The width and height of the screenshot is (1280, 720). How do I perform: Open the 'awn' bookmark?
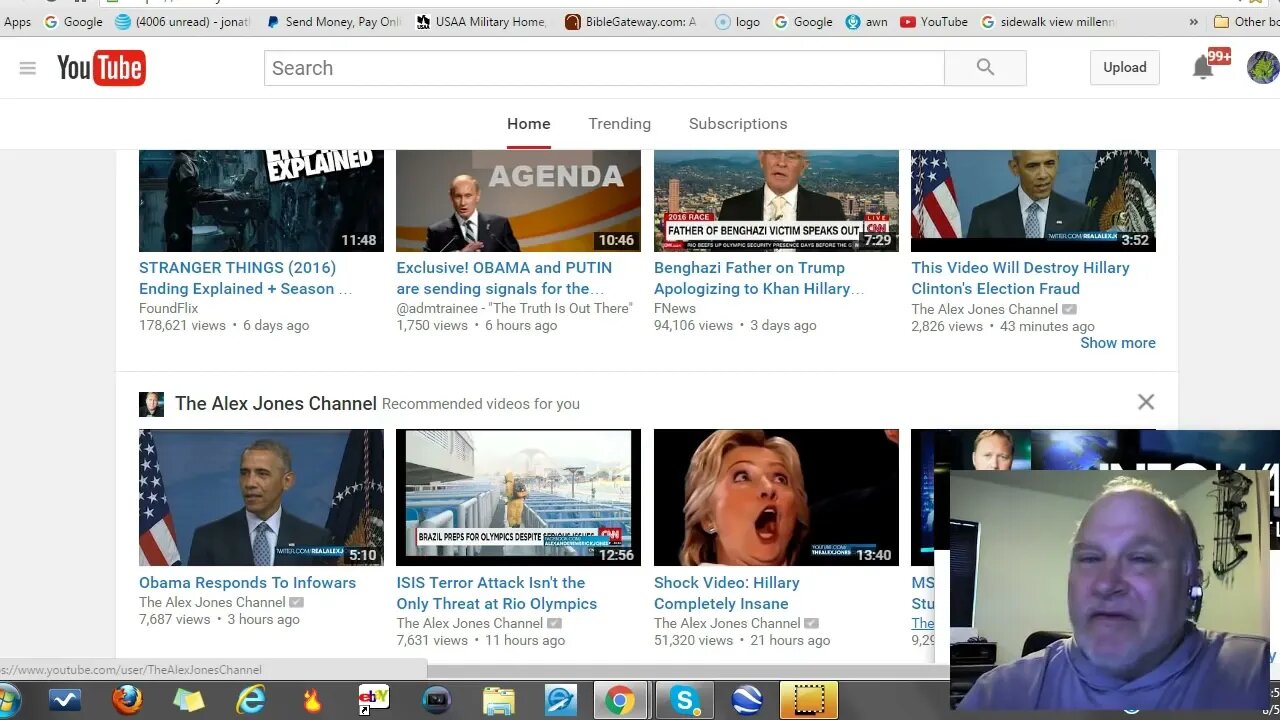pos(866,21)
